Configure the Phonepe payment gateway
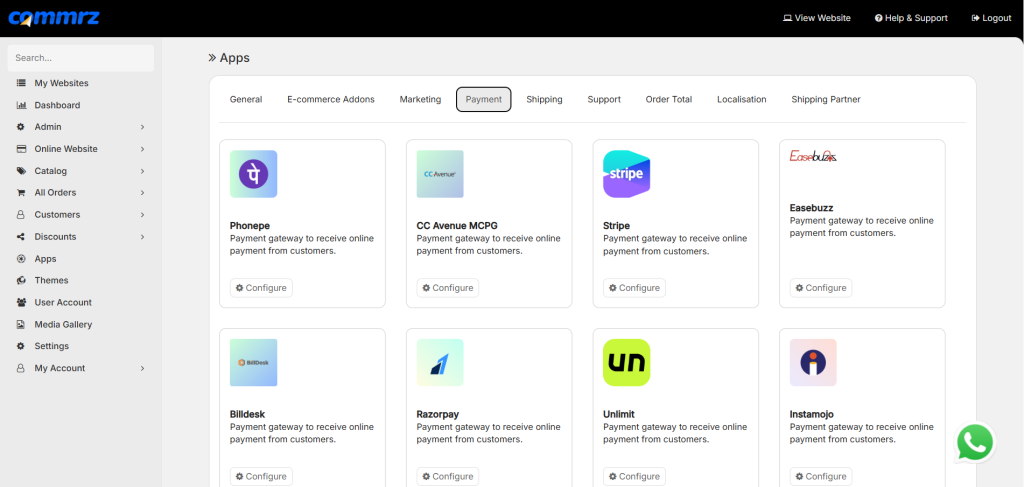 261,288
